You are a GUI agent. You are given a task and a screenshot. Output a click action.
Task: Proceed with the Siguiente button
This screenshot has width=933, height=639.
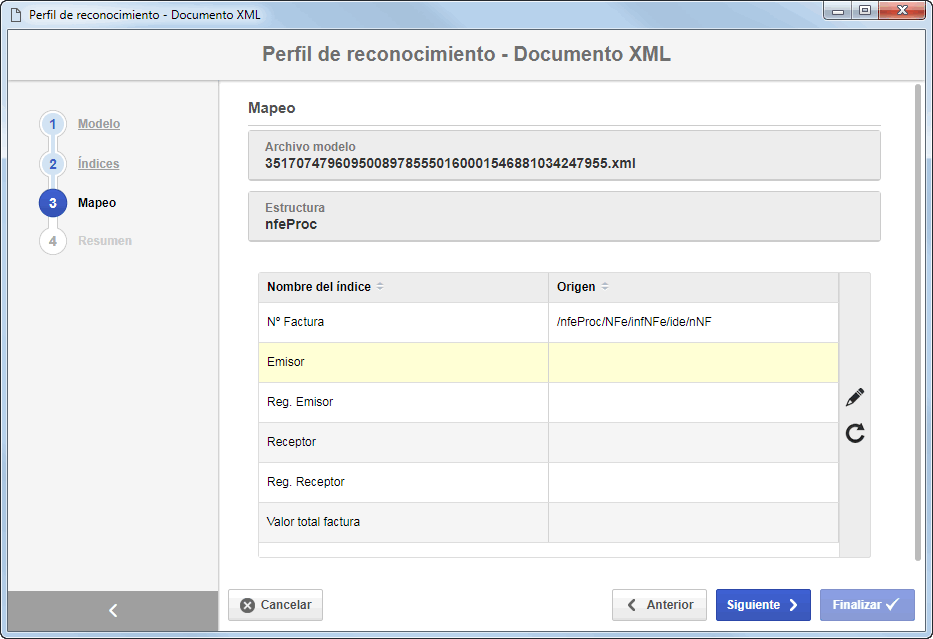763,605
